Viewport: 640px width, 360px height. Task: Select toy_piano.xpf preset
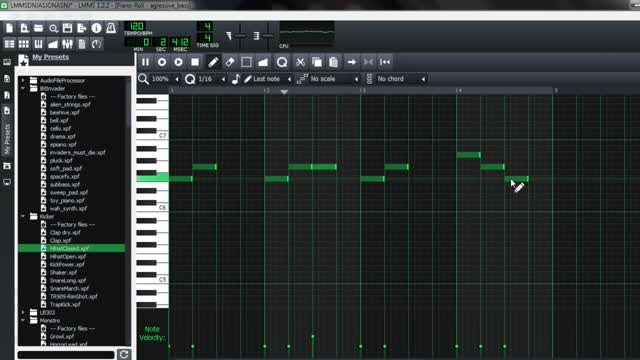[x=67, y=200]
